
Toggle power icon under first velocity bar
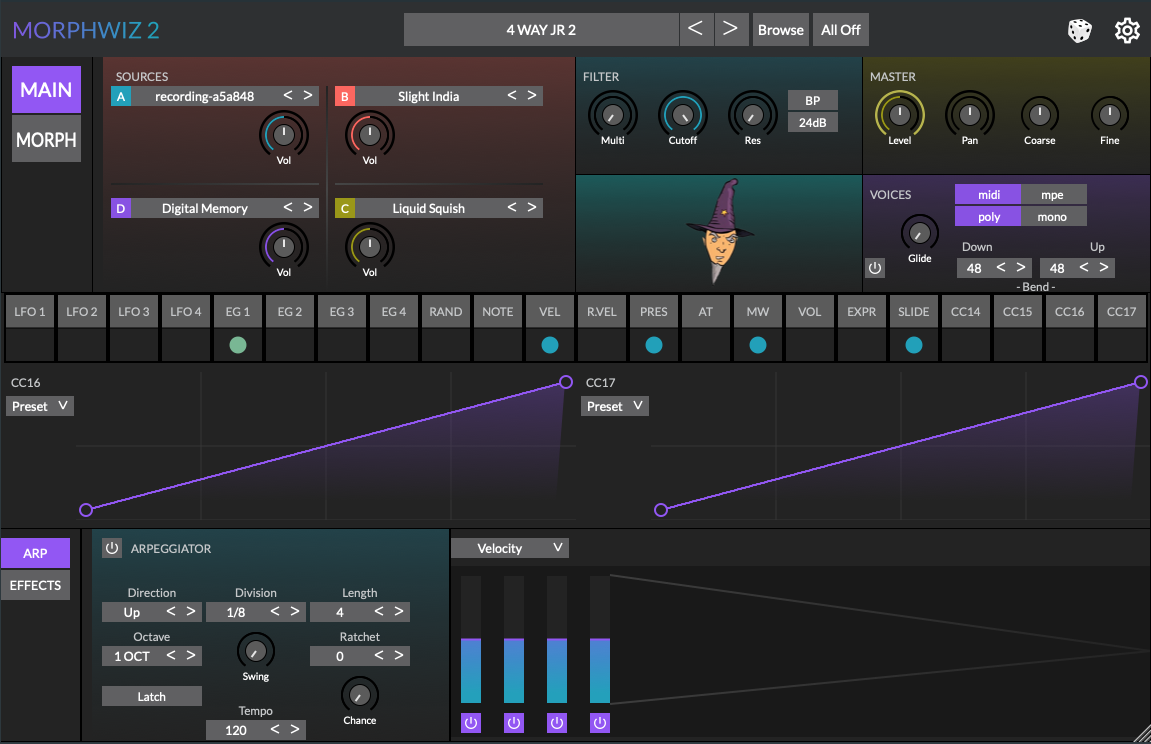tap(471, 722)
